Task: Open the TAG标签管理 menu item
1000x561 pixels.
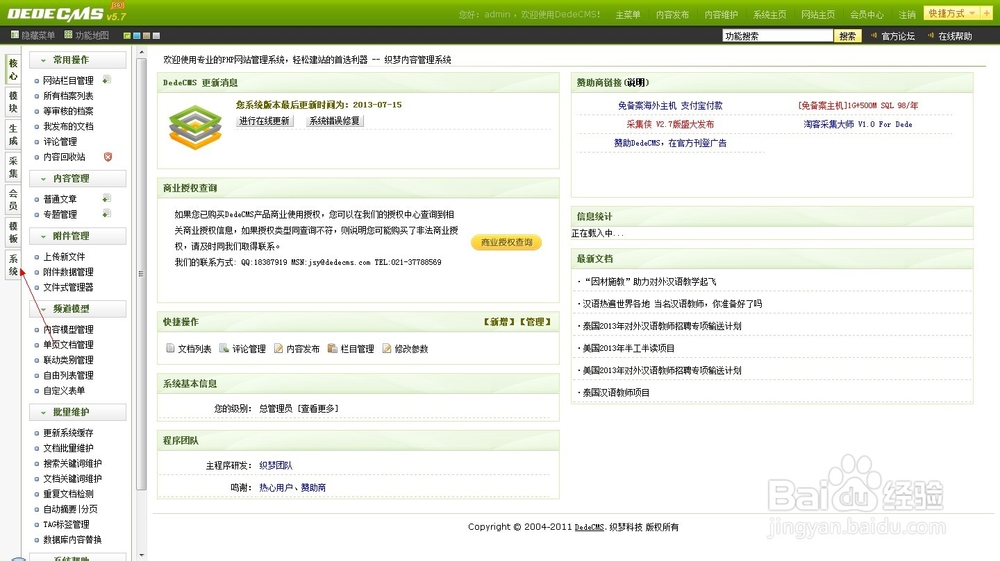Action: click(66, 524)
